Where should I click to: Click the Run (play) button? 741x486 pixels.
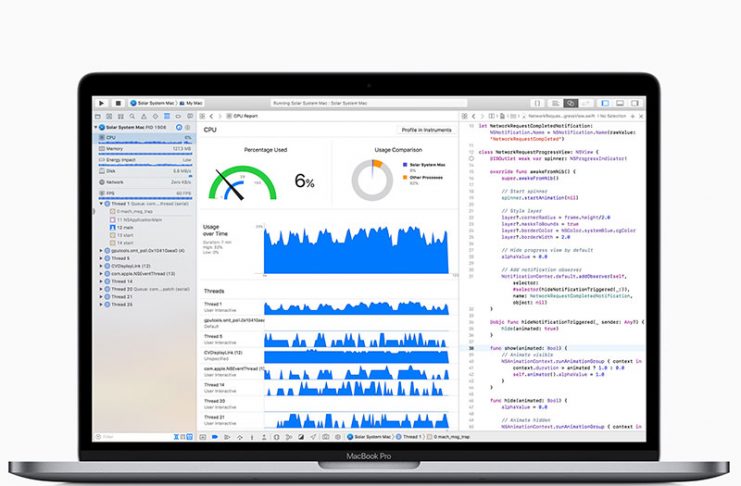pos(102,102)
